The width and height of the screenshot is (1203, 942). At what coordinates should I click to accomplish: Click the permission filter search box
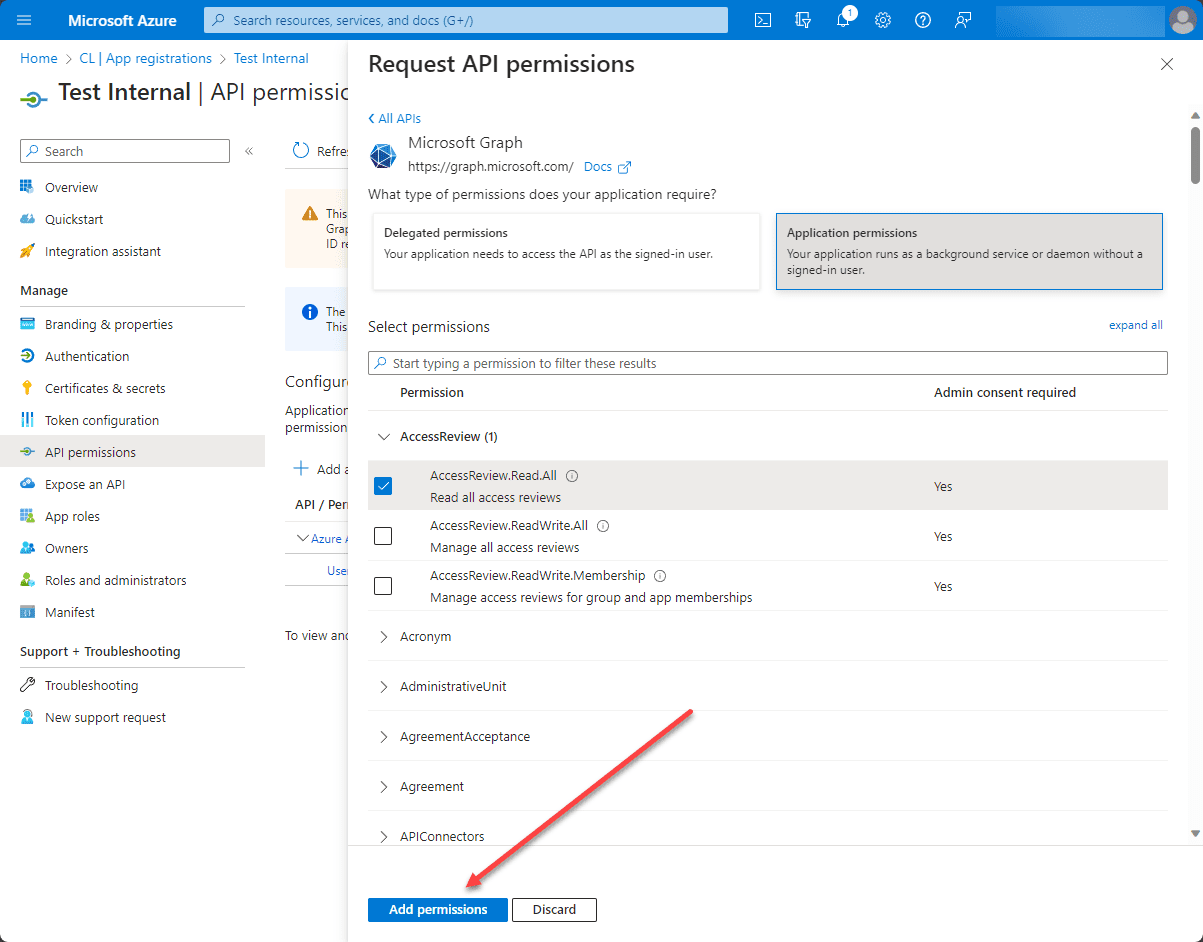coord(768,363)
